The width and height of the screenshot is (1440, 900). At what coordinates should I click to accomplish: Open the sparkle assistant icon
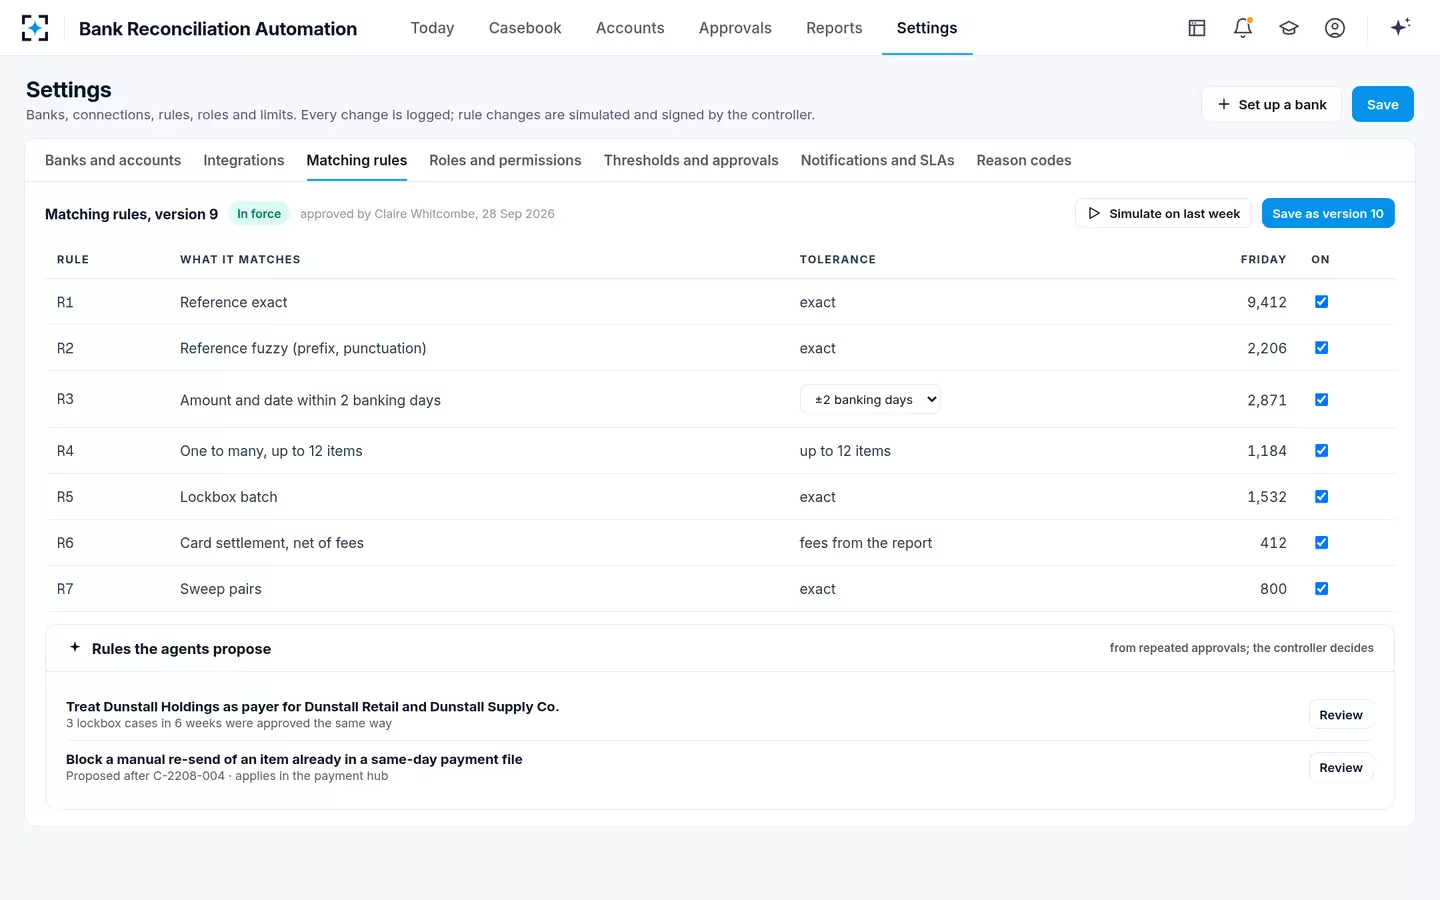coord(1400,27)
